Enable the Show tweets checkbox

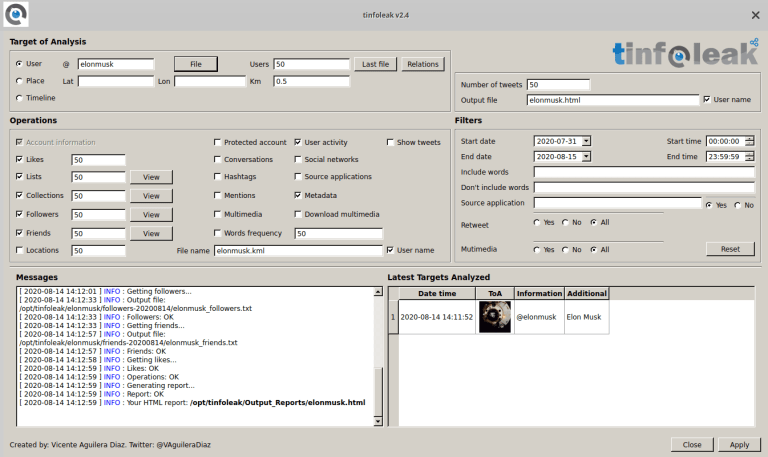[x=390, y=142]
